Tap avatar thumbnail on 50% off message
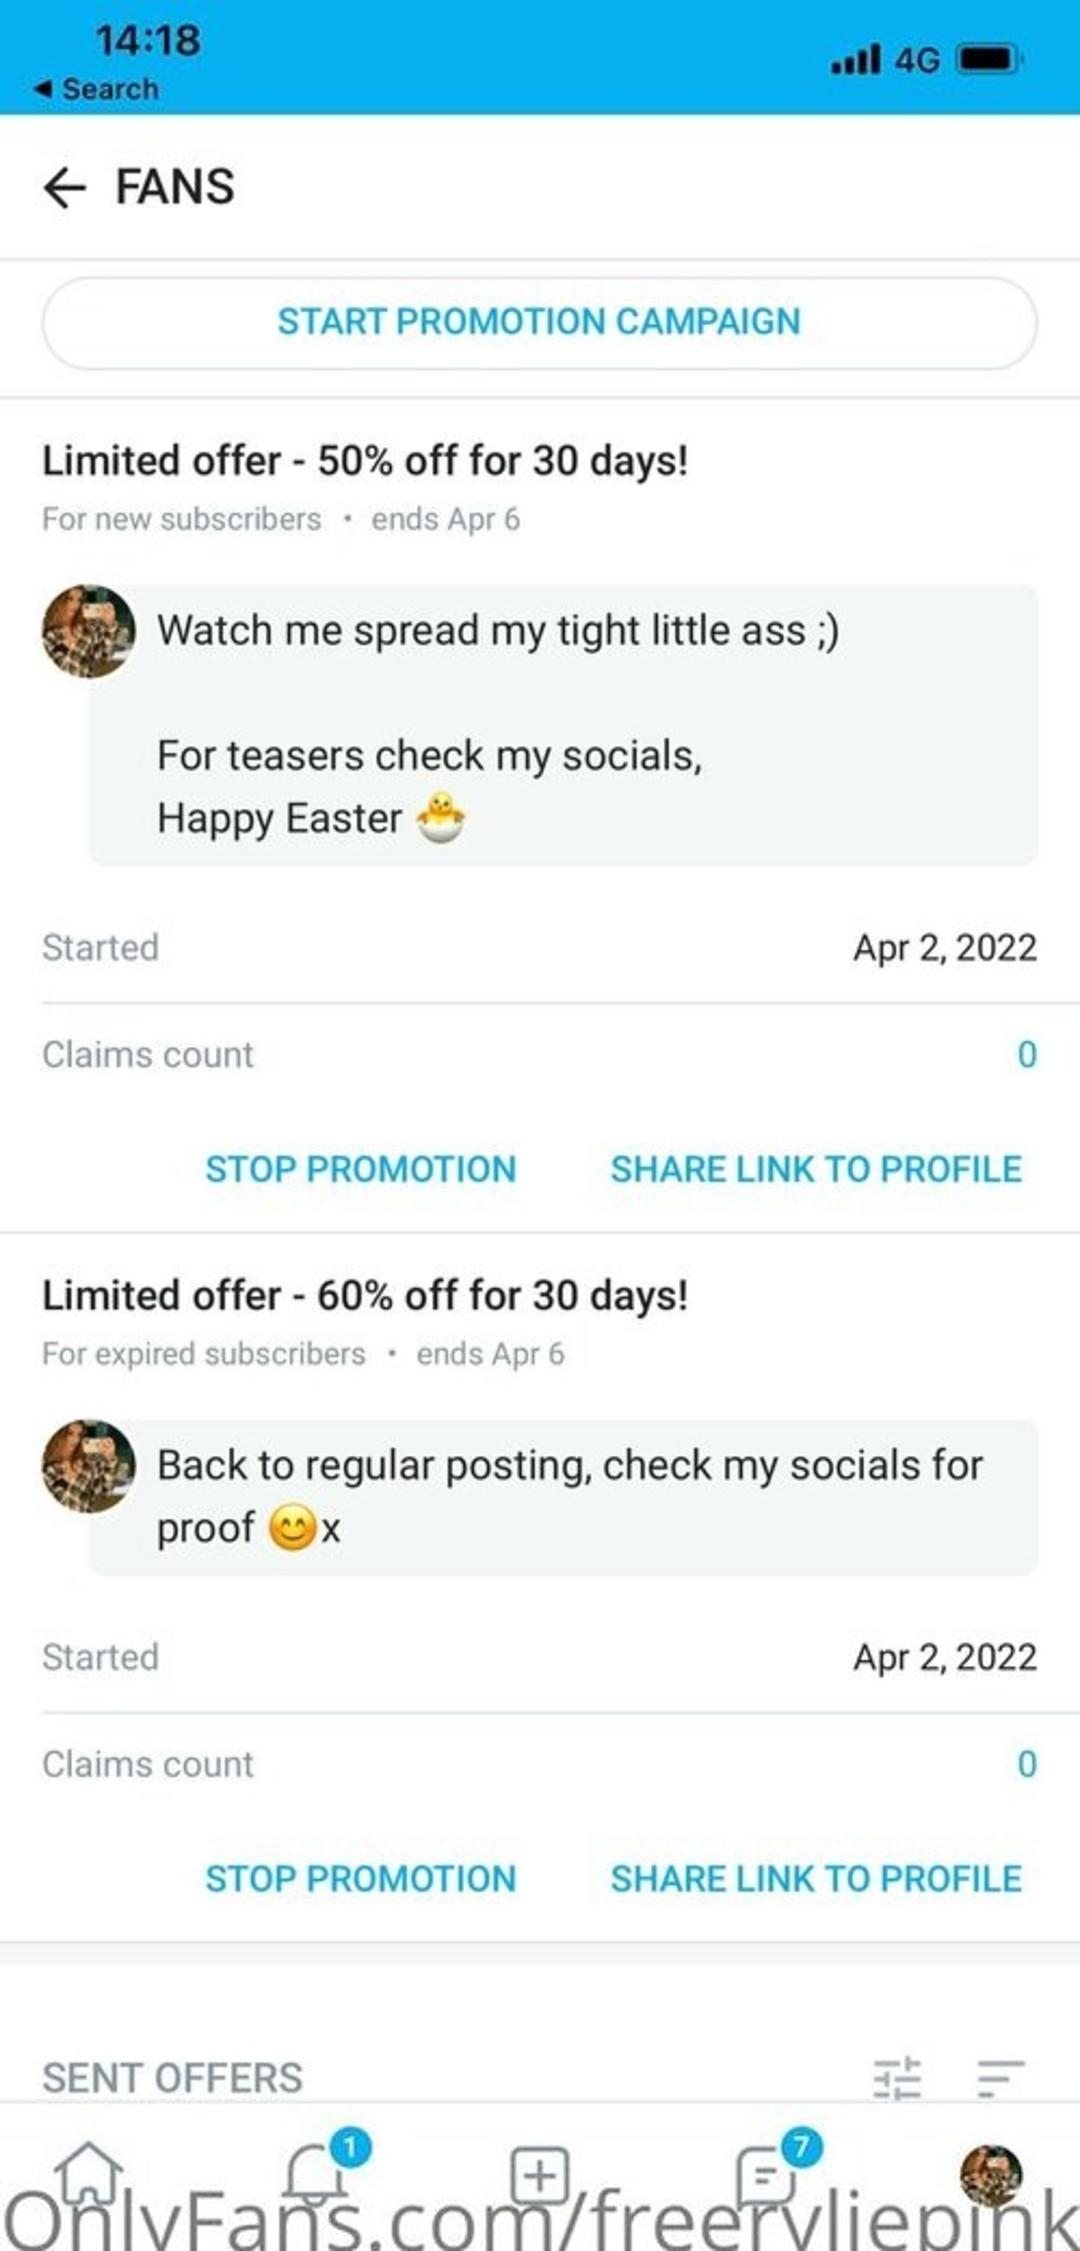Screen dimensions: 1080x2251 point(88,631)
